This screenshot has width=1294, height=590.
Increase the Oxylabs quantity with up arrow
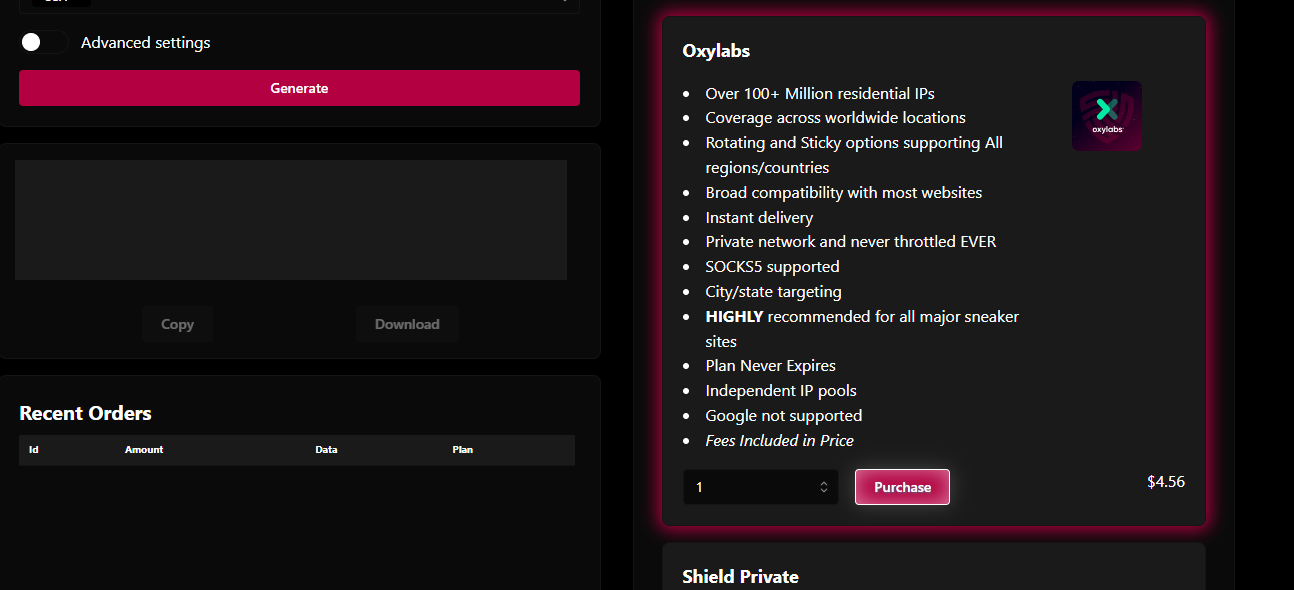(824, 483)
